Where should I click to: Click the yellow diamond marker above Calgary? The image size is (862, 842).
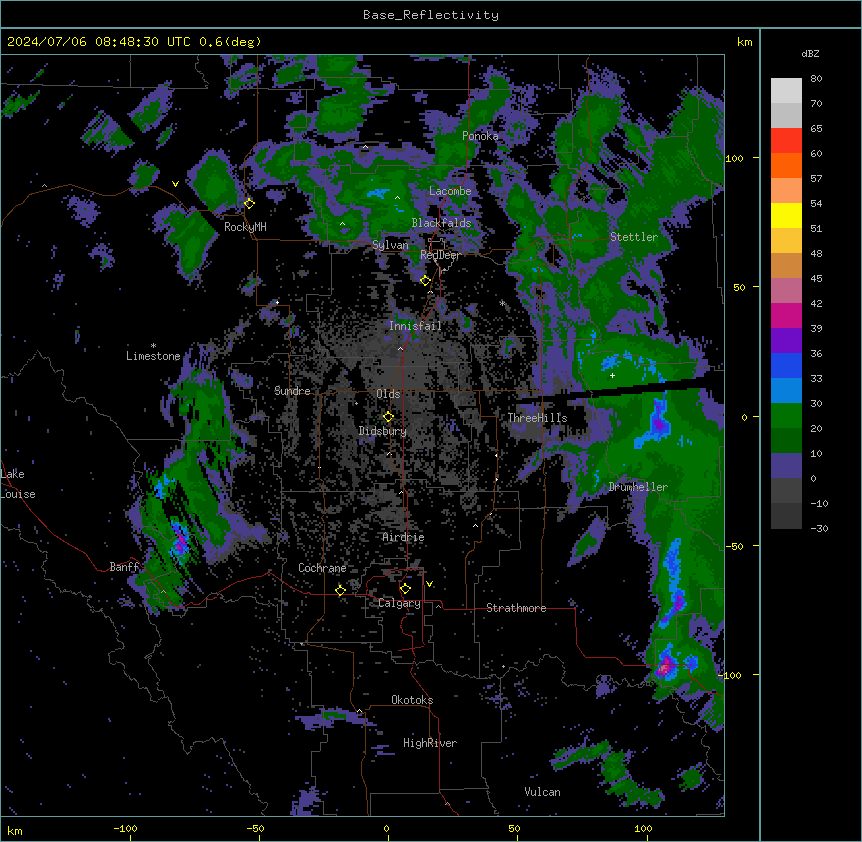click(405, 589)
